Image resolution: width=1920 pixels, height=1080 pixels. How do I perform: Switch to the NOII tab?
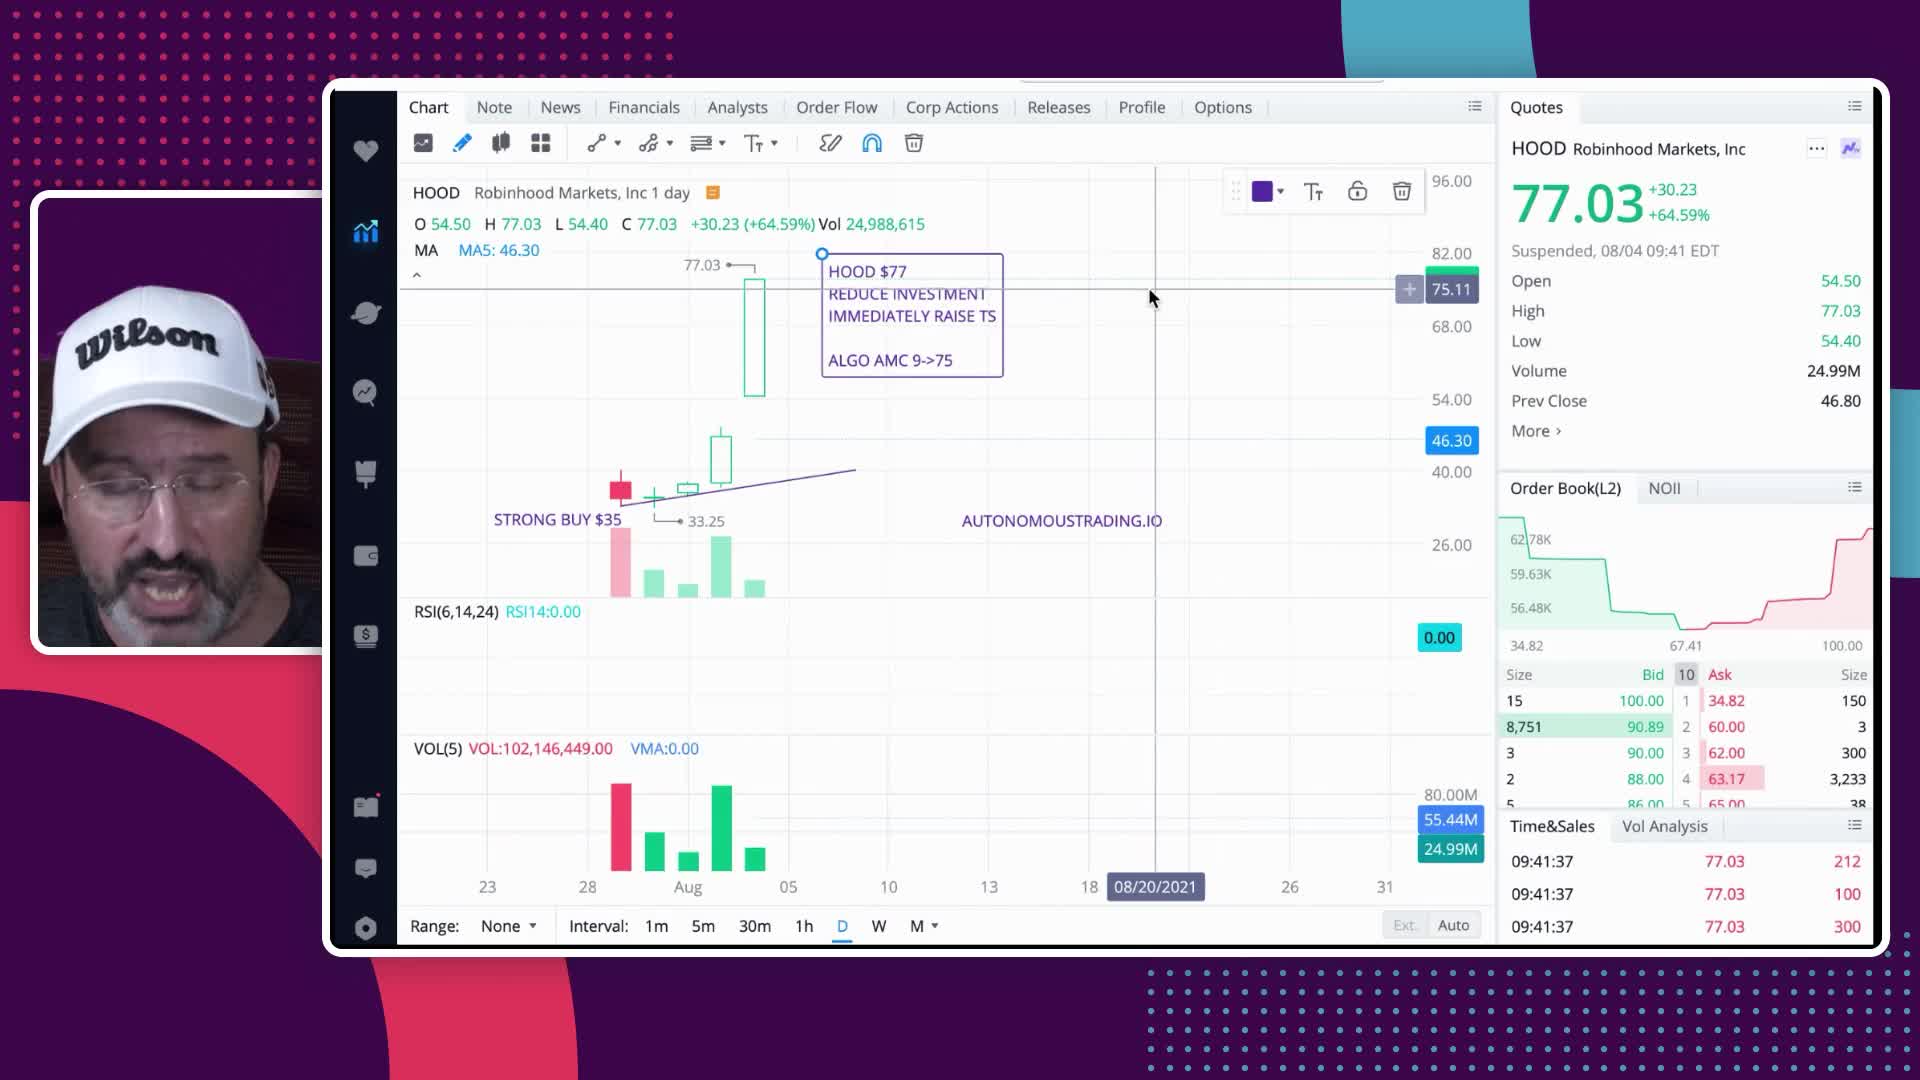coord(1664,488)
